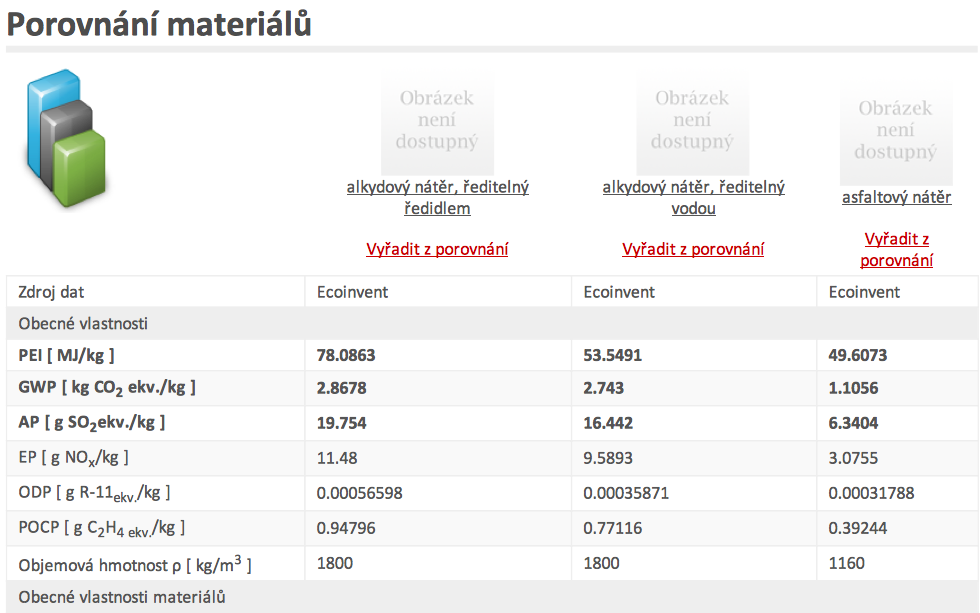Viewport: 980px width, 613px height.
Task: Remove asfaltový nátěr from comparison
Action: 896,249
